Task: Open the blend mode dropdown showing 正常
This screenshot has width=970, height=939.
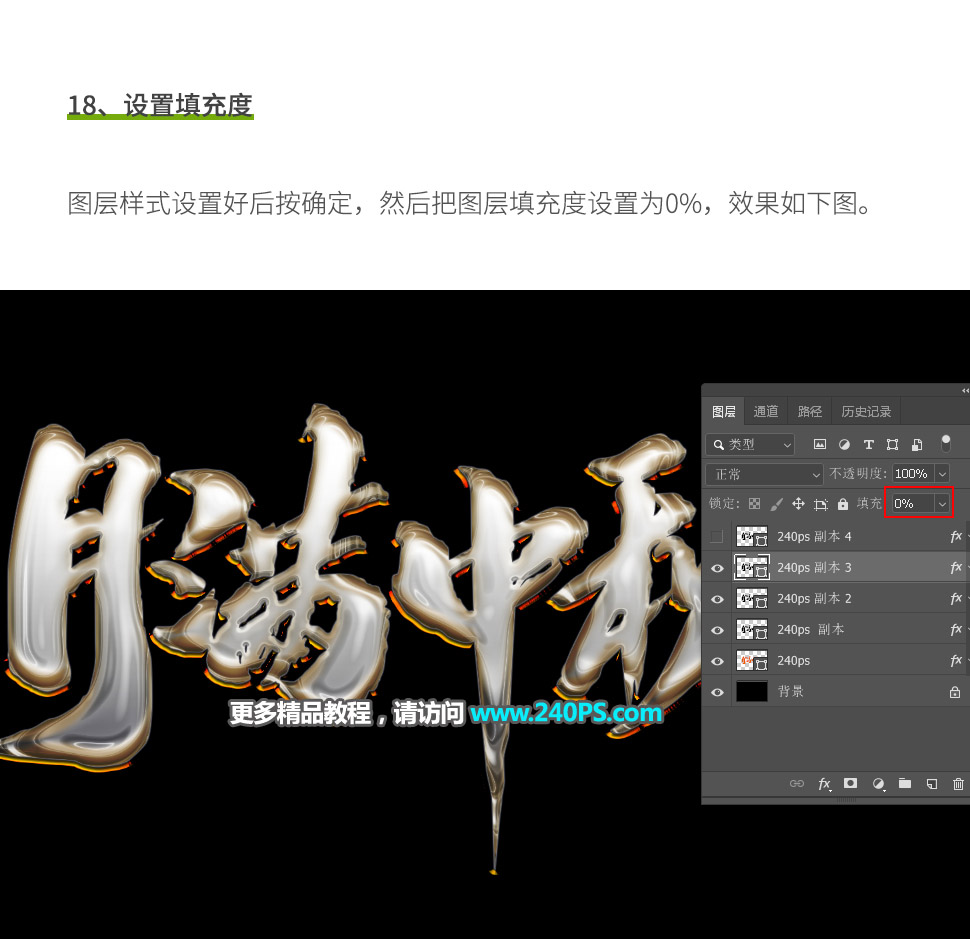Action: [x=763, y=473]
